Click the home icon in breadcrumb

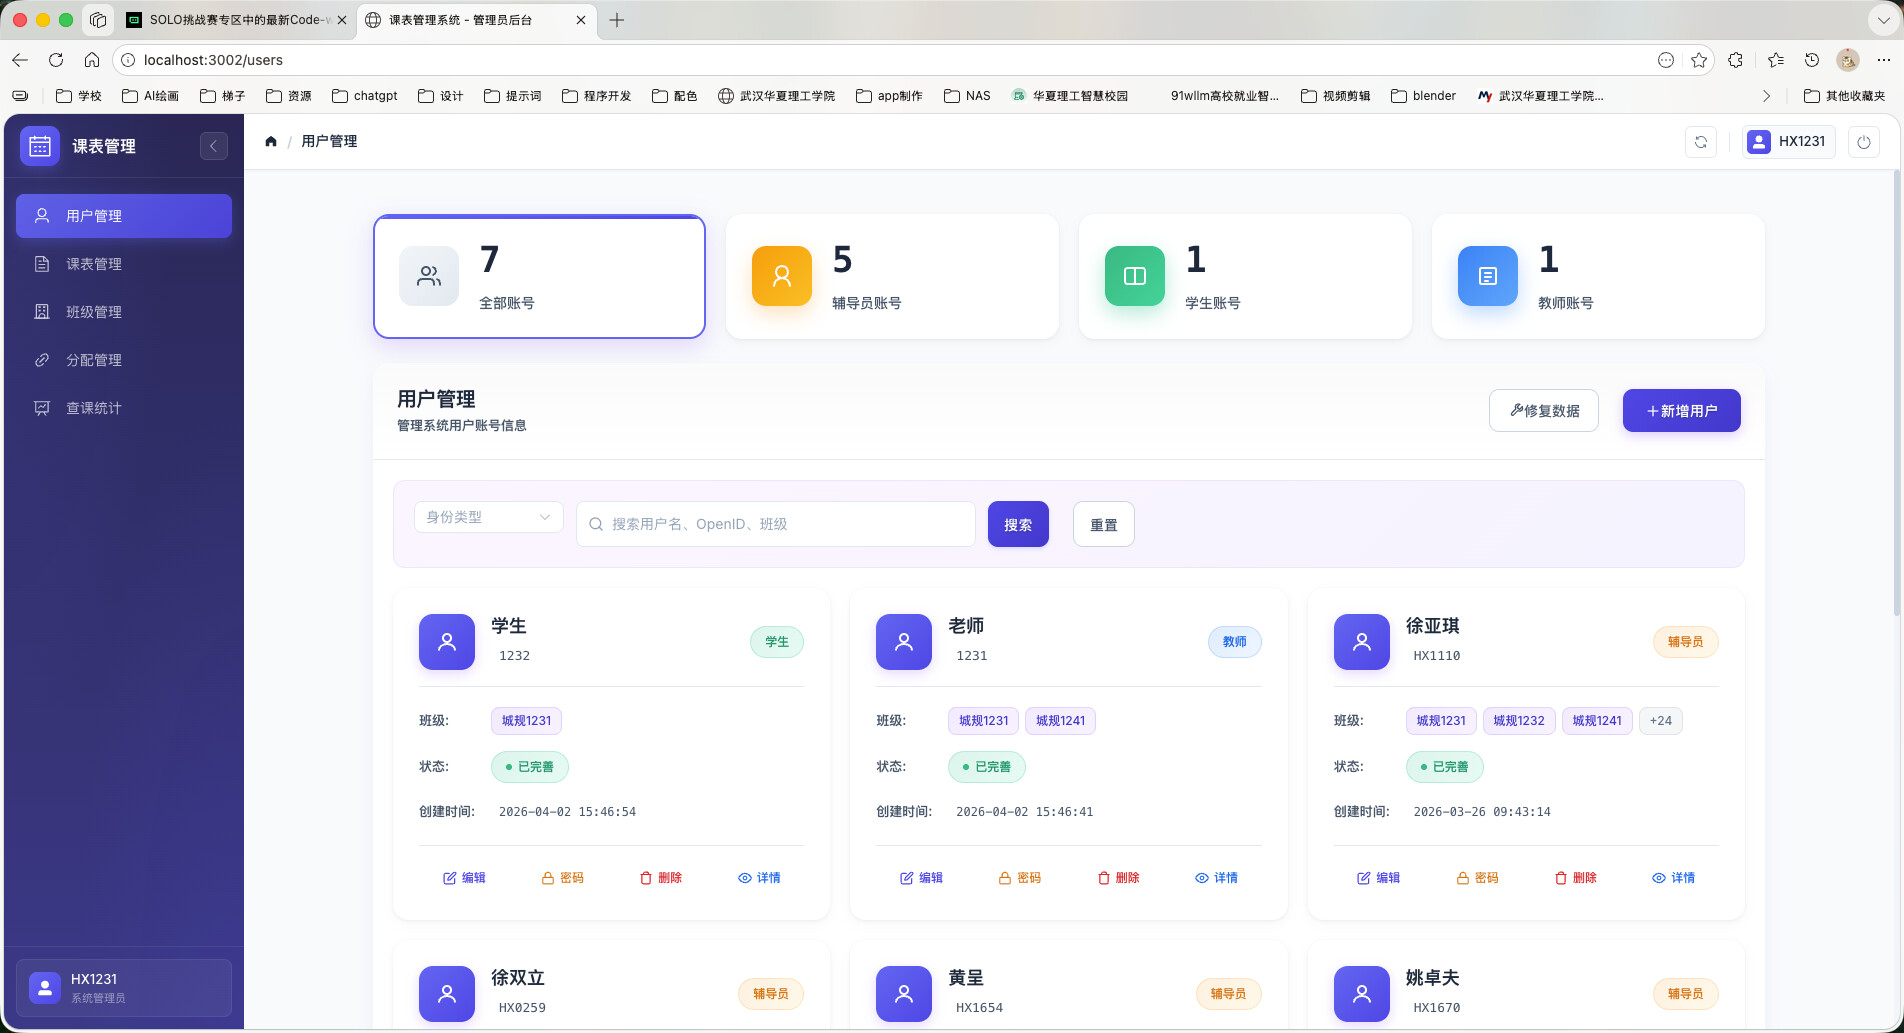point(271,142)
